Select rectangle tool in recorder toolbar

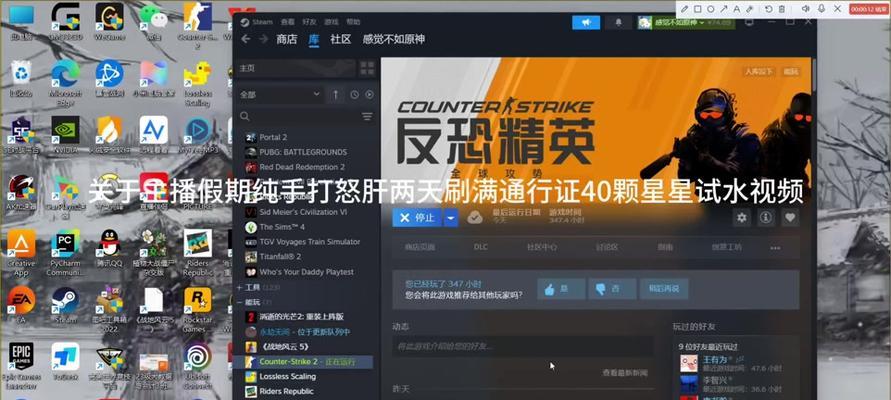pyautogui.click(x=697, y=9)
